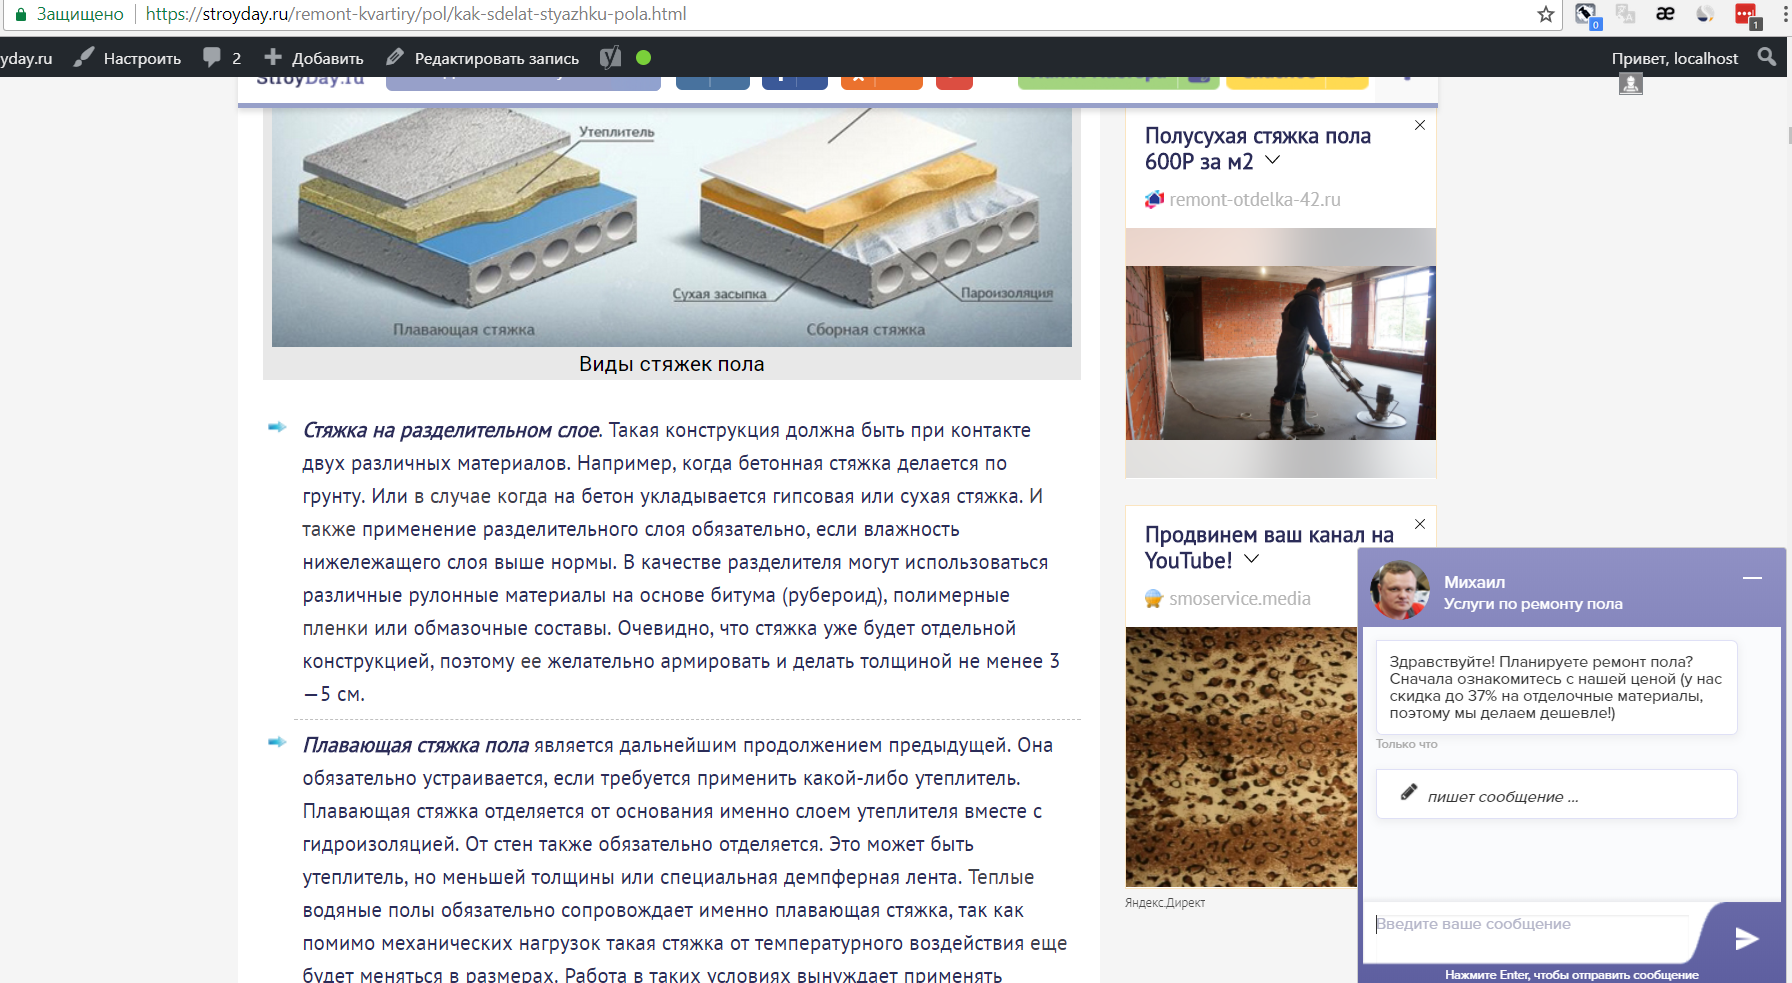
Task: Open the Настроить admin bar menu
Action: [x=128, y=58]
